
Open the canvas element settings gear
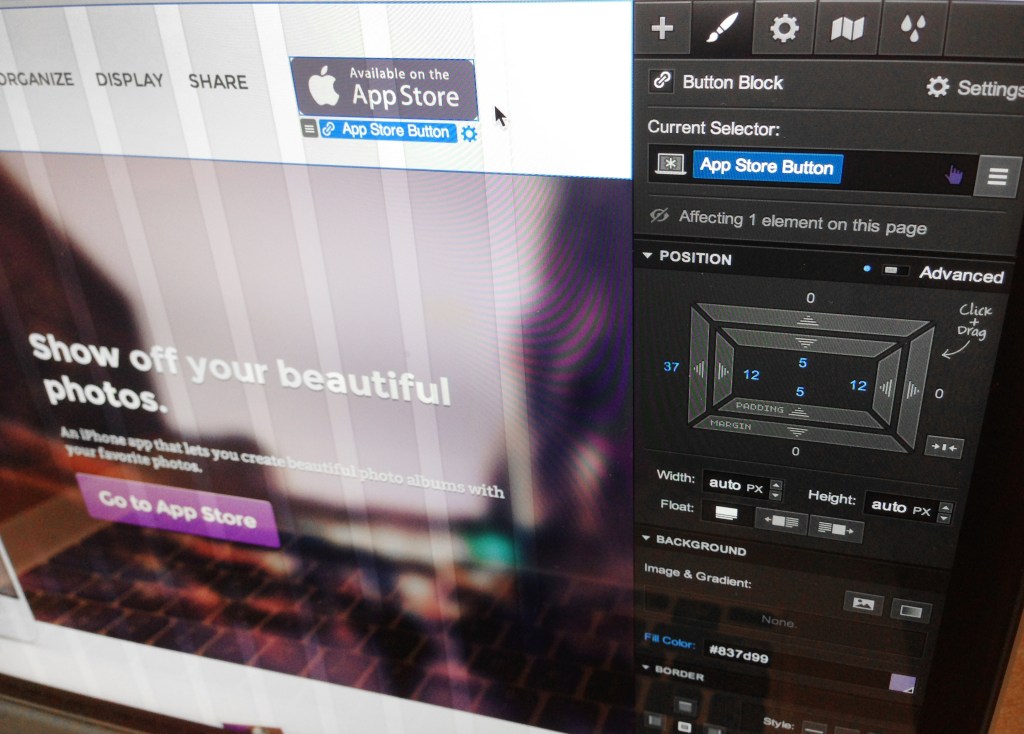469,133
